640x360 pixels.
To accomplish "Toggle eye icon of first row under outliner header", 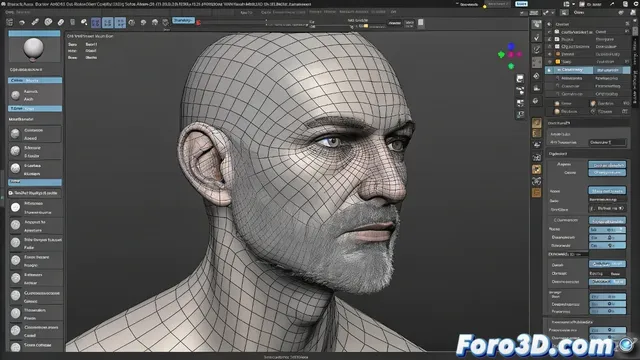I will tap(549, 31).
